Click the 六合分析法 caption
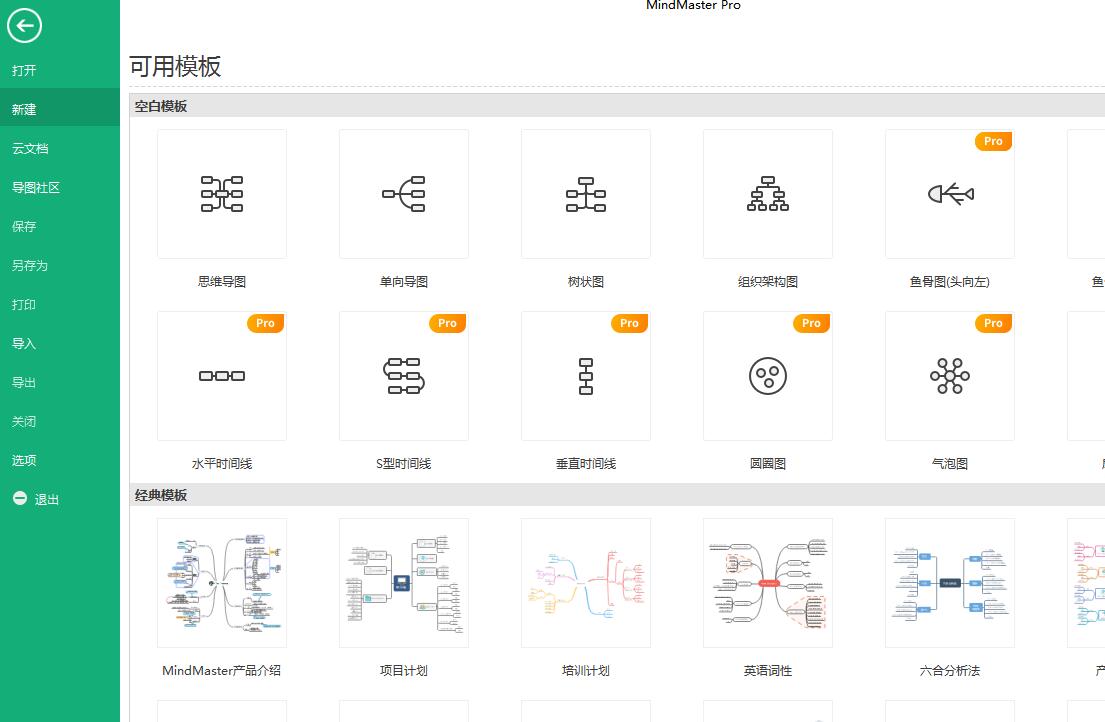 click(950, 671)
